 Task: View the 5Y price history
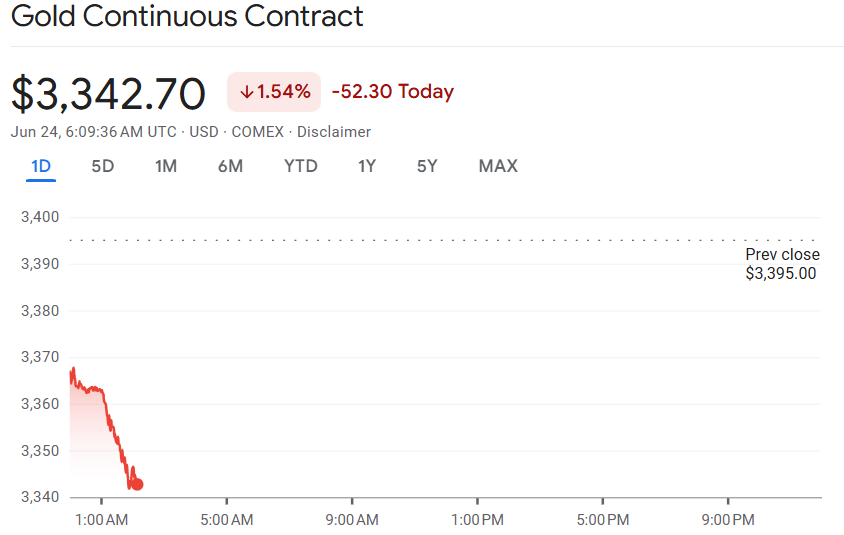coord(427,166)
